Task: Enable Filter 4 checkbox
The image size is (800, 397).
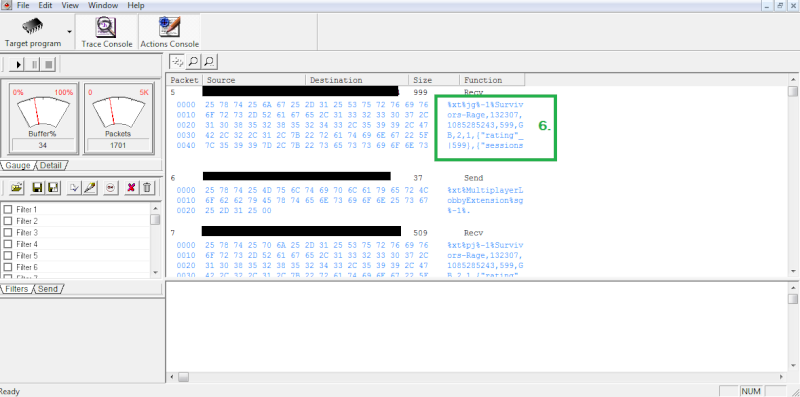Action: tap(8, 244)
